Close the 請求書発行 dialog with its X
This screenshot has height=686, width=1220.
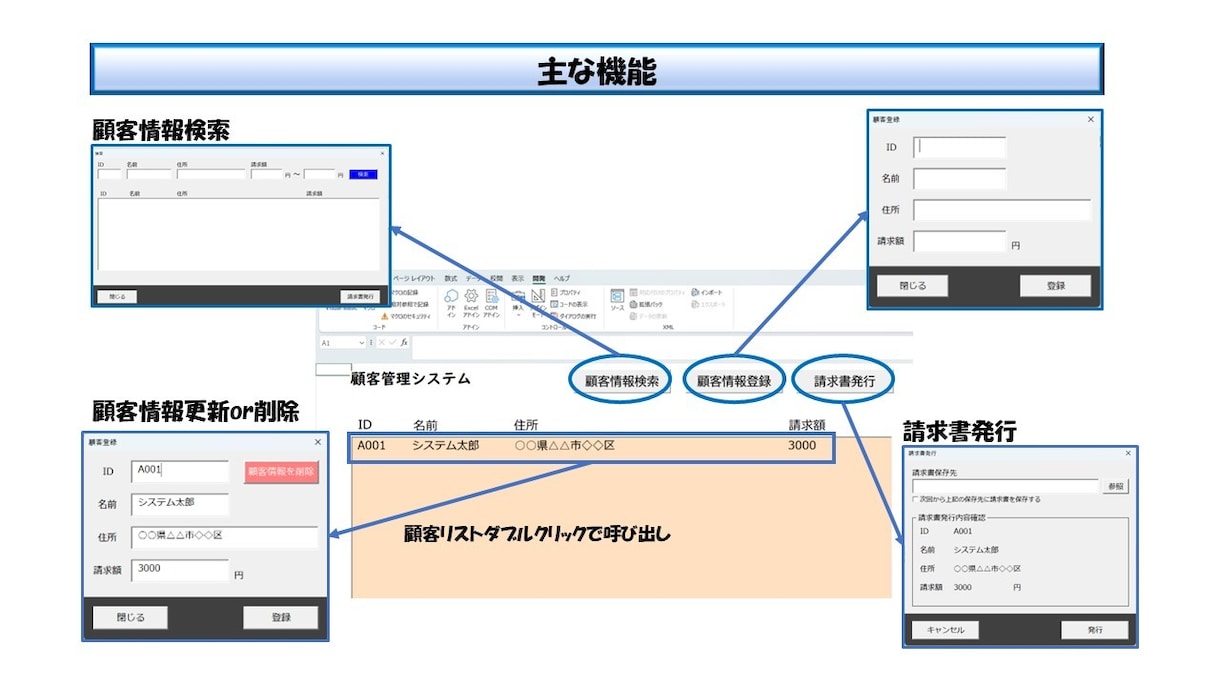[x=1129, y=453]
